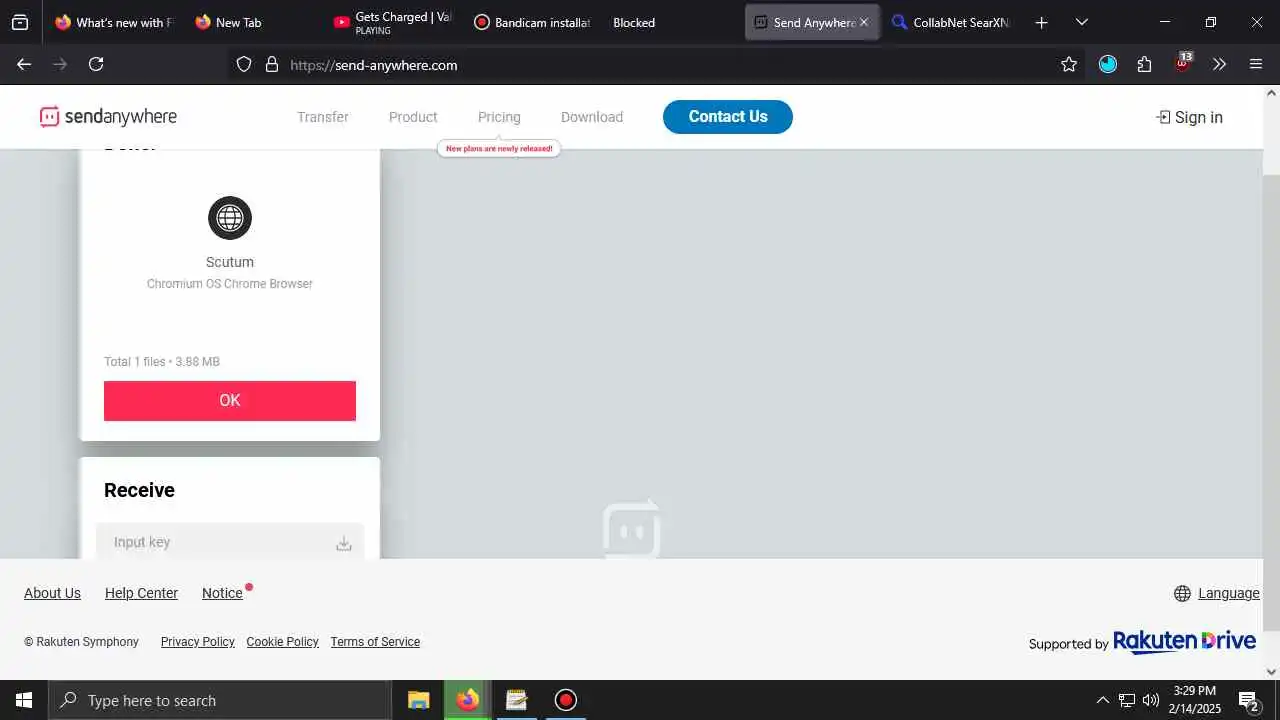Viewport: 1280px width, 720px height.
Task: Click the Rakuten Drive logo
Action: 1184,641
